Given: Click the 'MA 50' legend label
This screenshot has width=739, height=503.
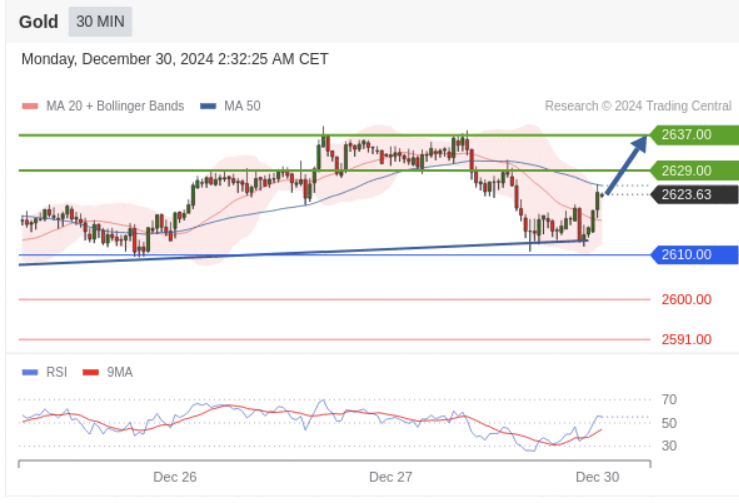Looking at the screenshot, I should 242,106.
